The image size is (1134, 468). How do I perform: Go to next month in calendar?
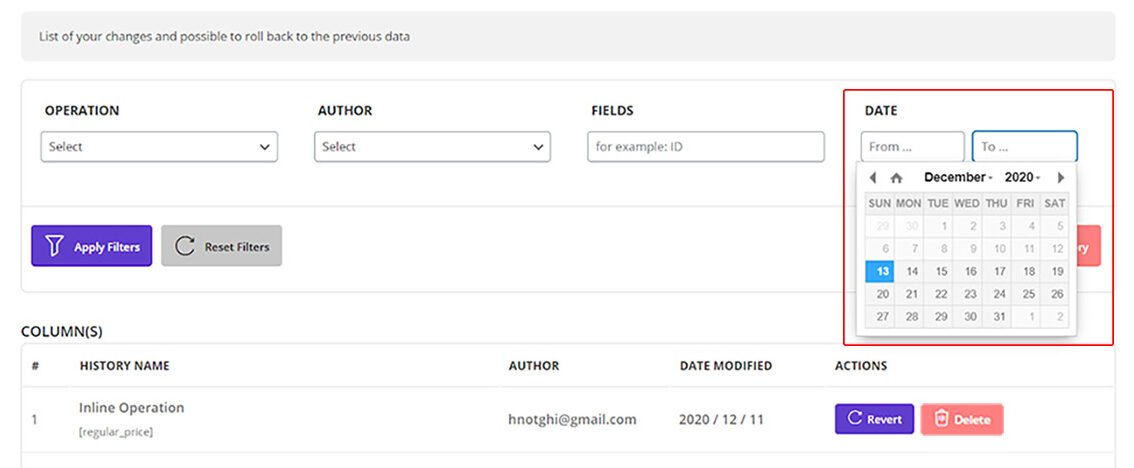click(x=1061, y=178)
